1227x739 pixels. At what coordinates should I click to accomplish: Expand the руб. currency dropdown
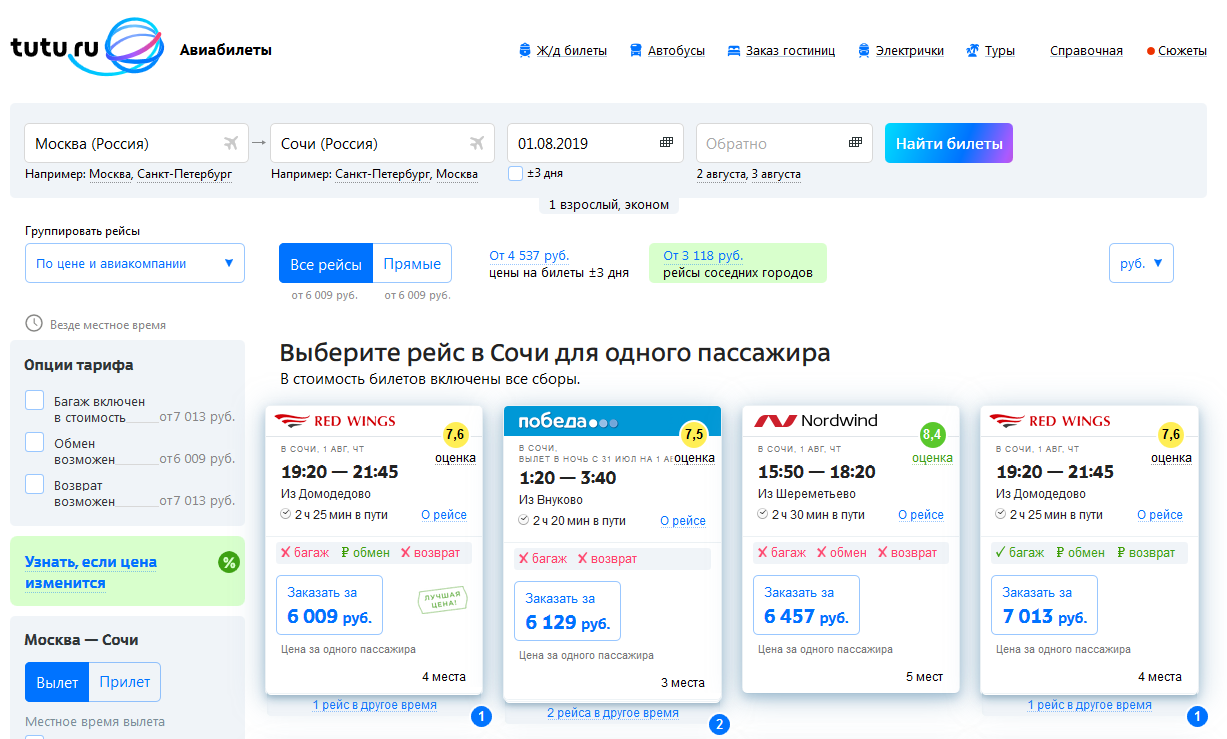(x=1141, y=264)
